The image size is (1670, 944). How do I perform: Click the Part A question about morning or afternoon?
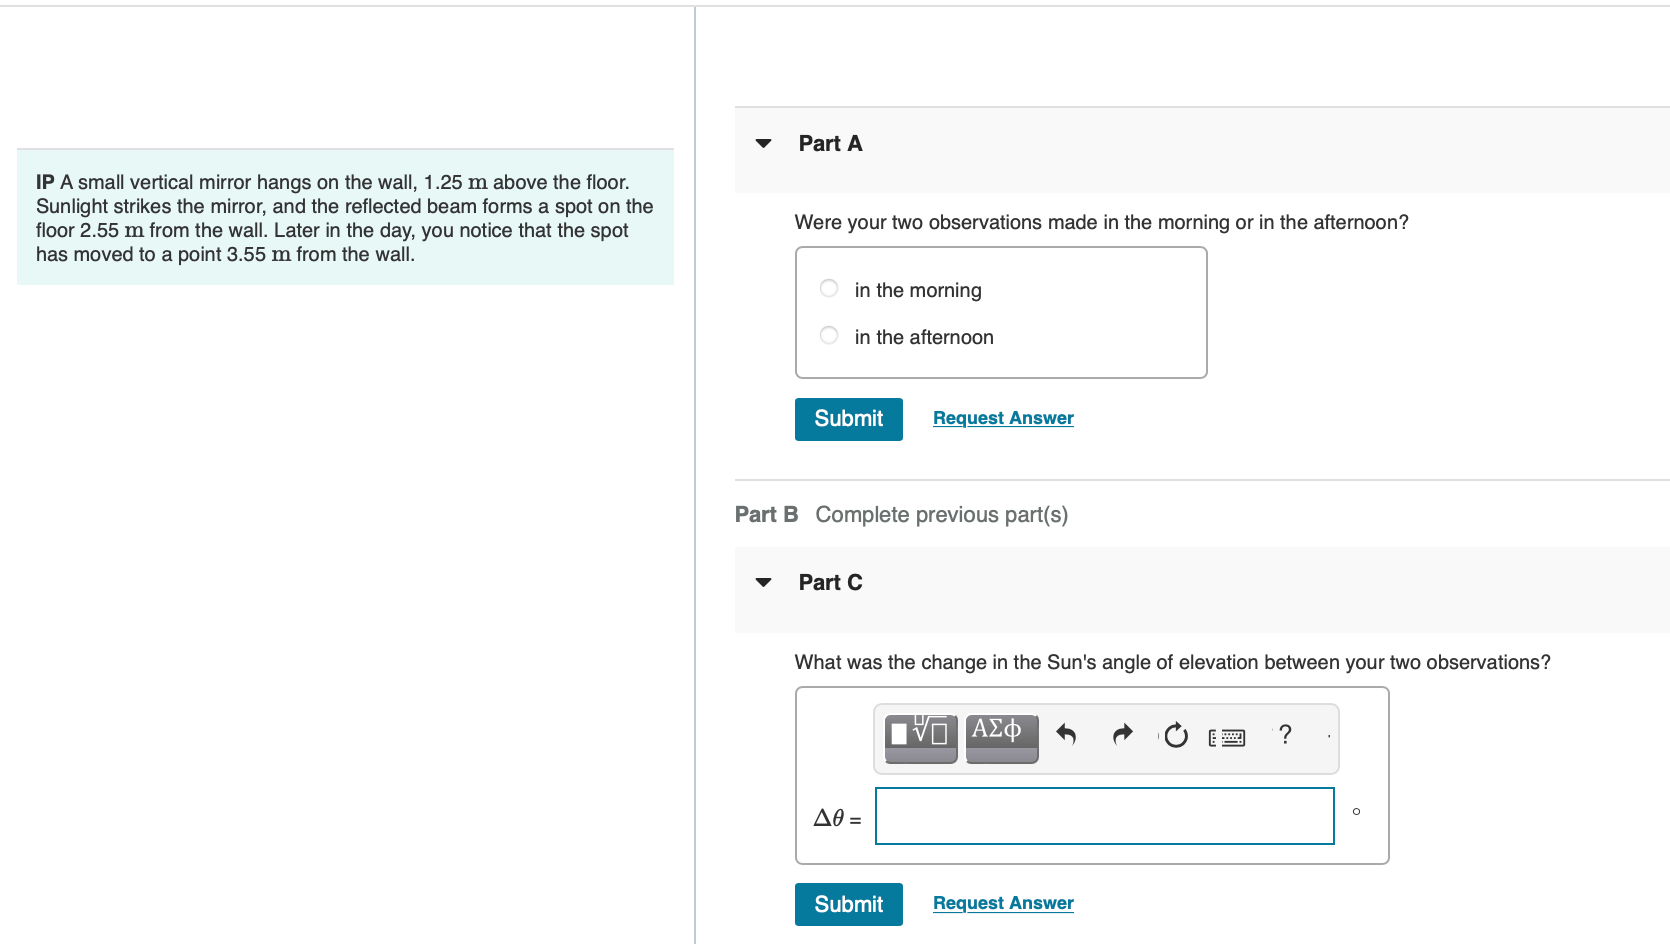pos(1101,222)
